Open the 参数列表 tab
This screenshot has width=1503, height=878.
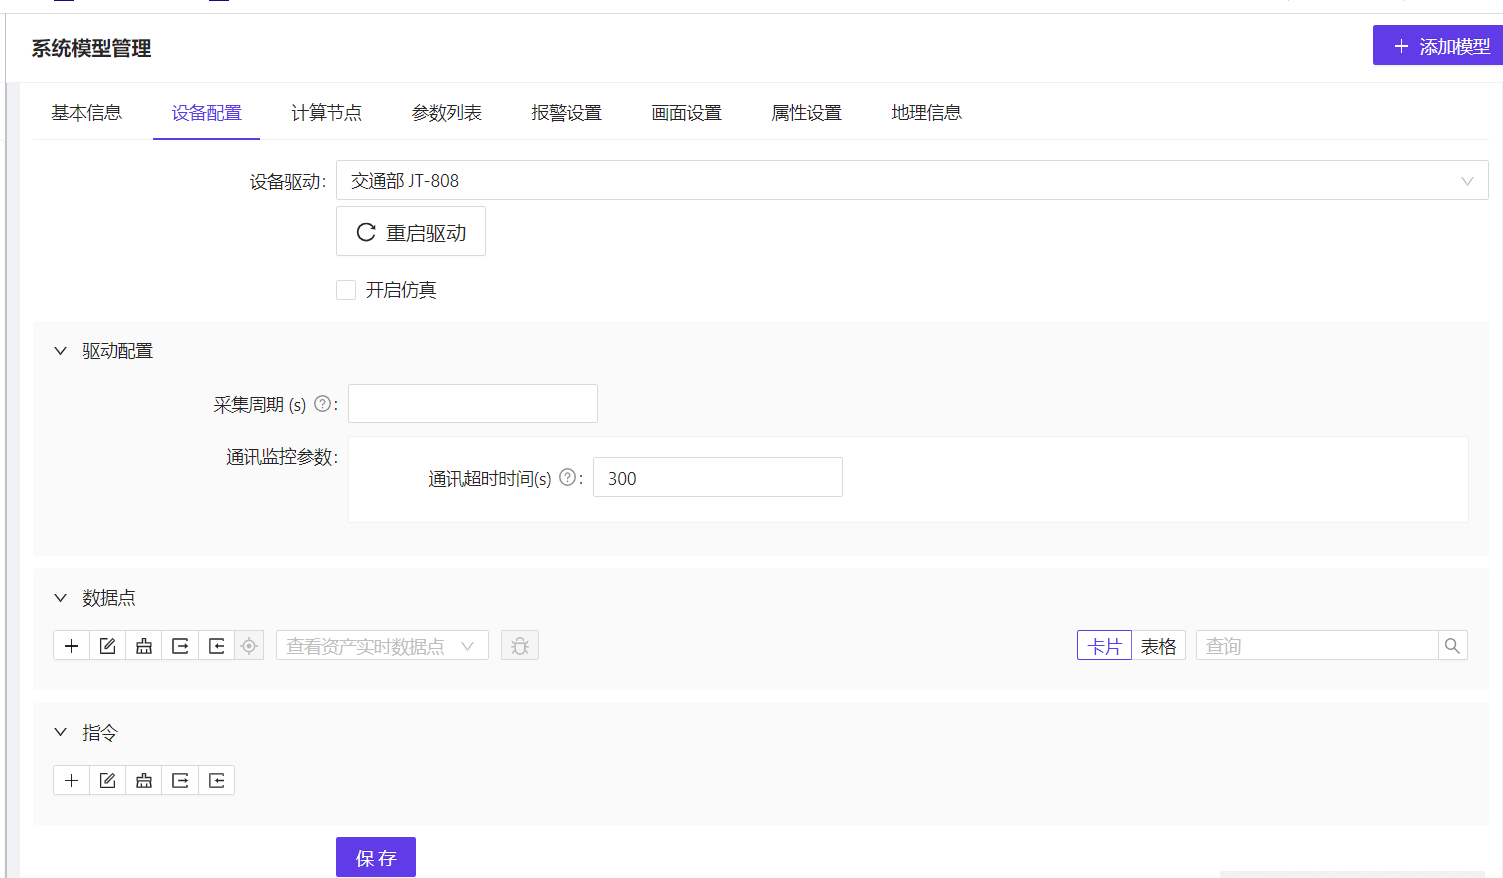(x=446, y=113)
